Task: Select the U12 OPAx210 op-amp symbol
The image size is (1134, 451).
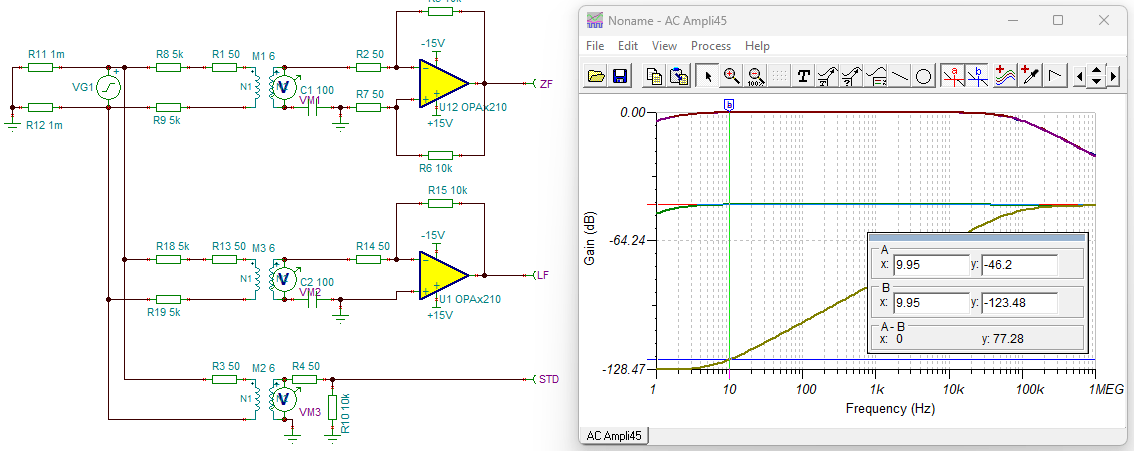Action: point(443,85)
